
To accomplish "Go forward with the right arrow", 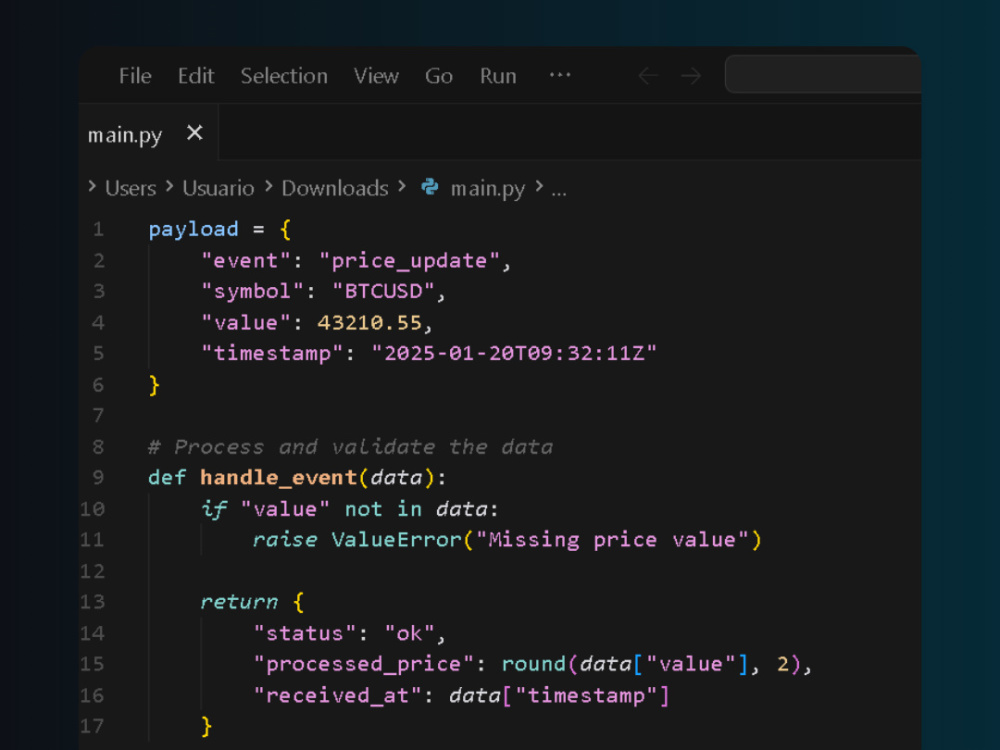I will coord(691,76).
